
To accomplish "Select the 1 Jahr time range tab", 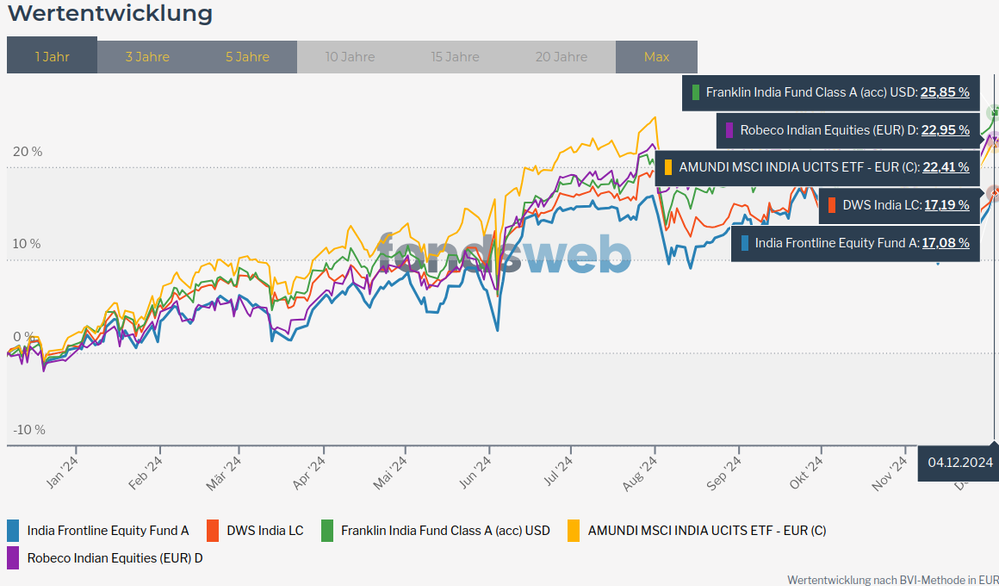I will (52, 56).
